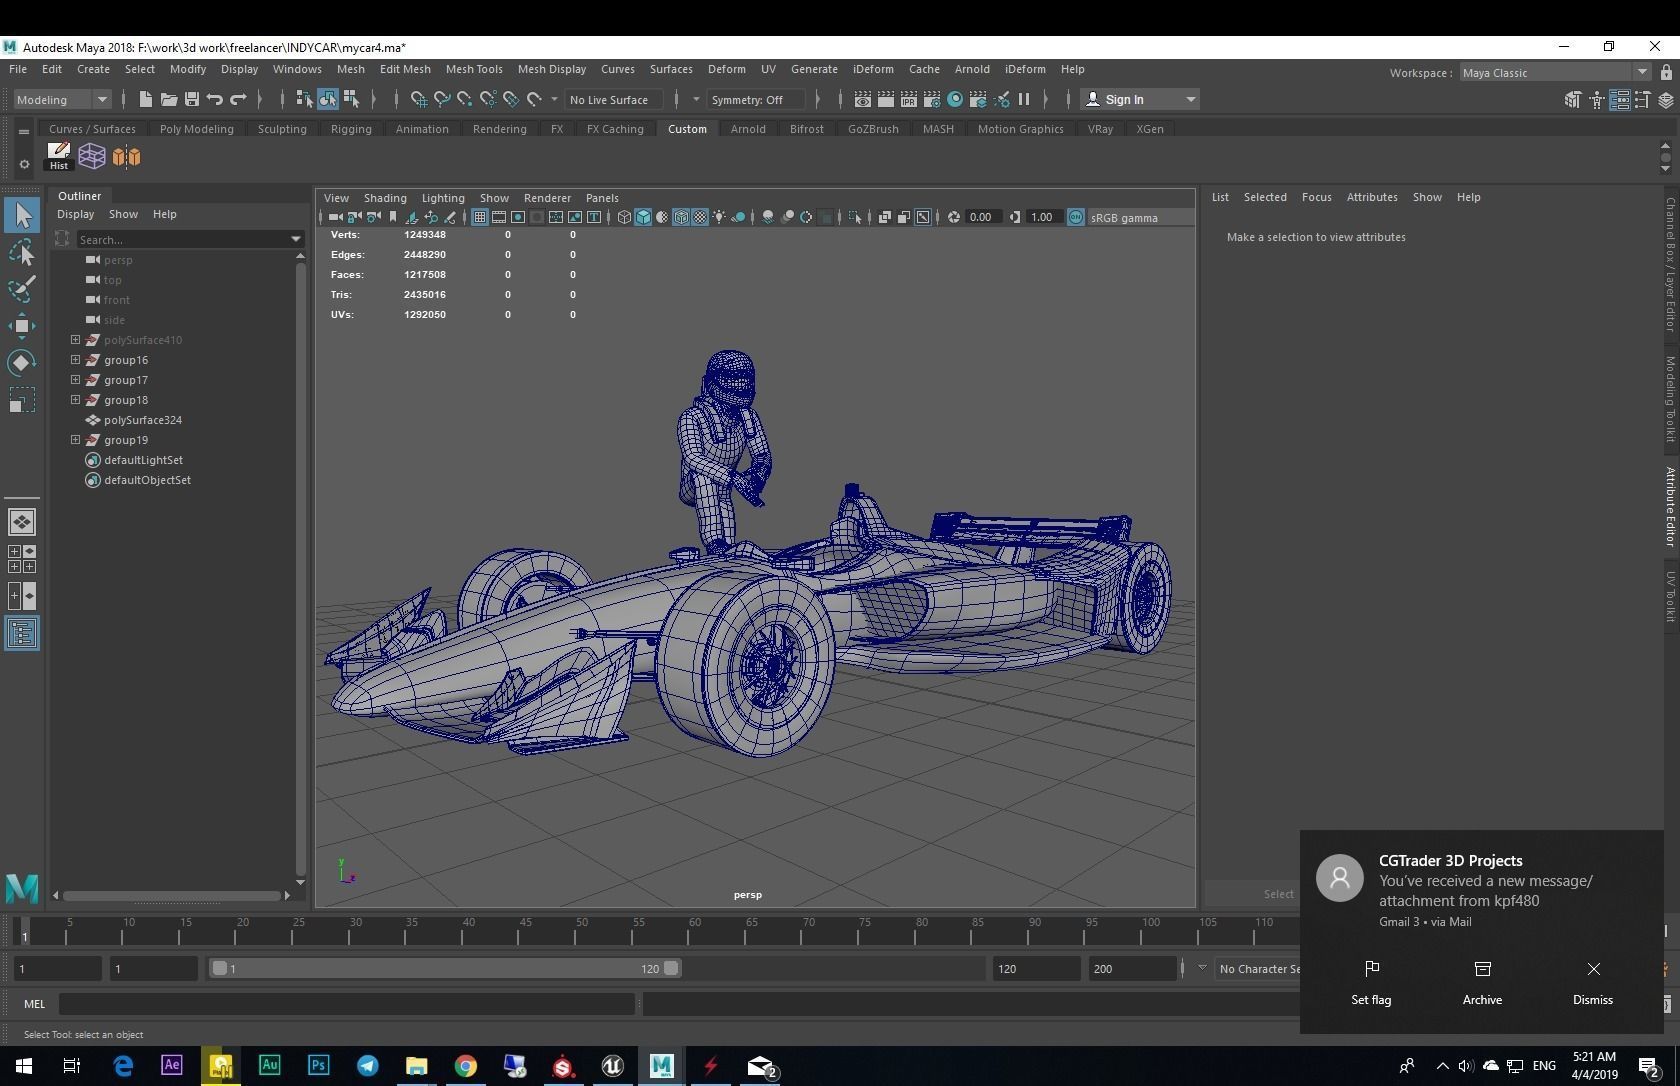1680x1086 pixels.
Task: Toggle Wireframe on Shaded in viewport
Action: point(681,217)
